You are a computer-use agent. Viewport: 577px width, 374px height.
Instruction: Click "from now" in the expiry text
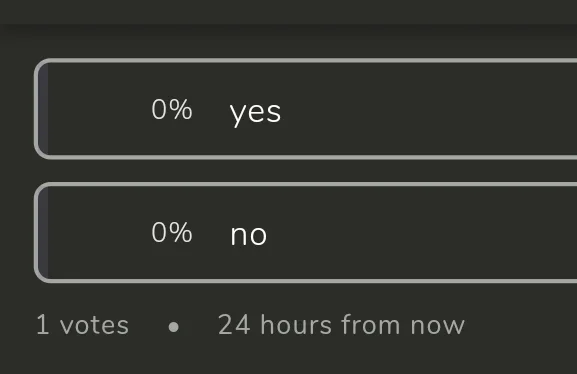[x=403, y=325]
